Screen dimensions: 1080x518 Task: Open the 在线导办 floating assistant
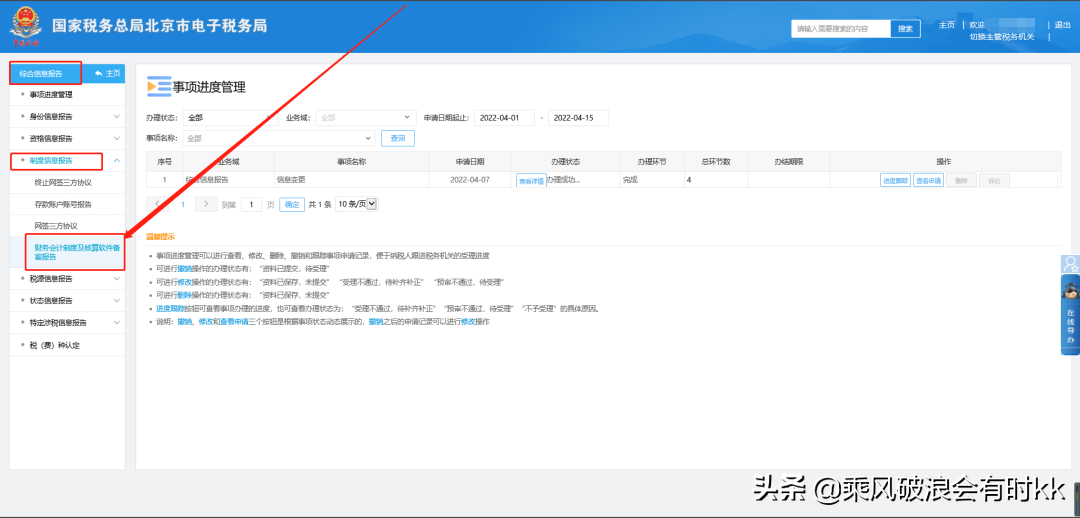[1070, 314]
